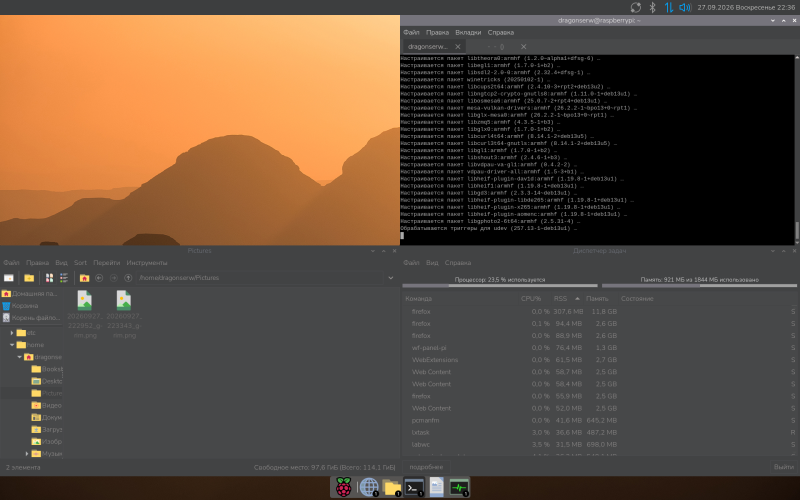Select image file 20260927_223343_grim.png
The image size is (800, 500).
pos(124,314)
